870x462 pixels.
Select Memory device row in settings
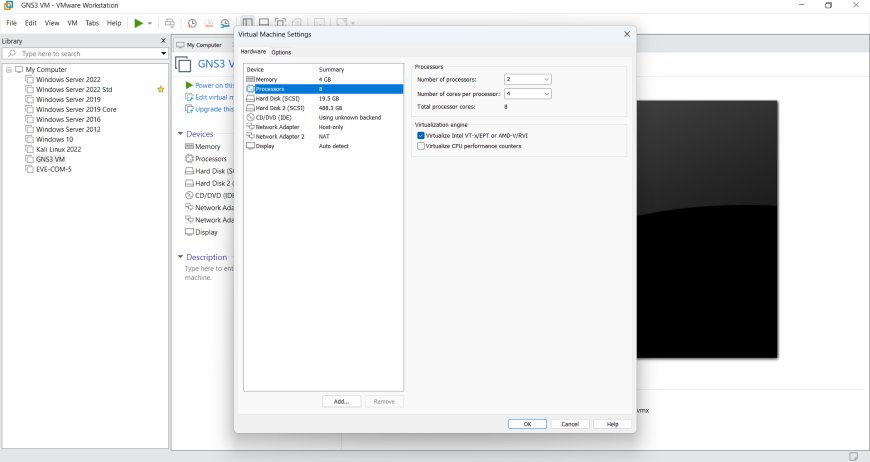pyautogui.click(x=323, y=79)
